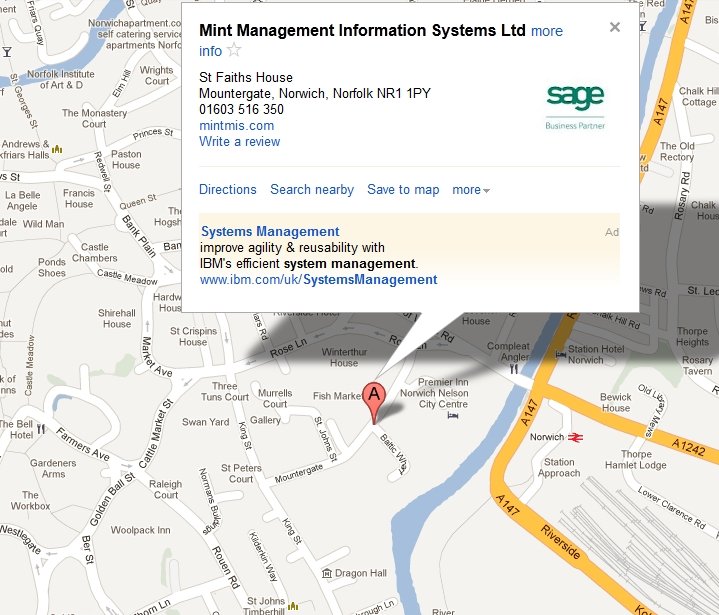Click the St Andrews Halls landmark icon
The width and height of the screenshot is (719, 615).
(57, 149)
